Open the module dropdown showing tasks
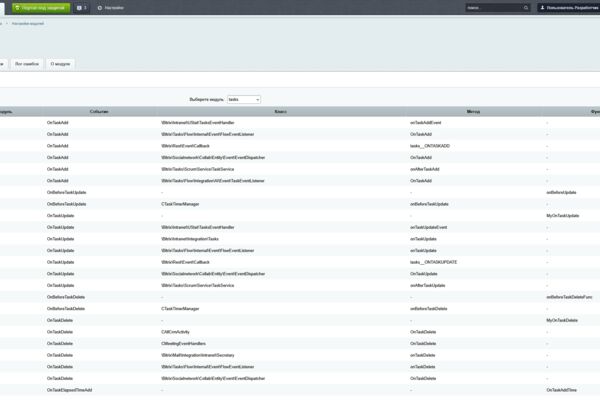The image size is (600, 400). pyautogui.click(x=244, y=100)
